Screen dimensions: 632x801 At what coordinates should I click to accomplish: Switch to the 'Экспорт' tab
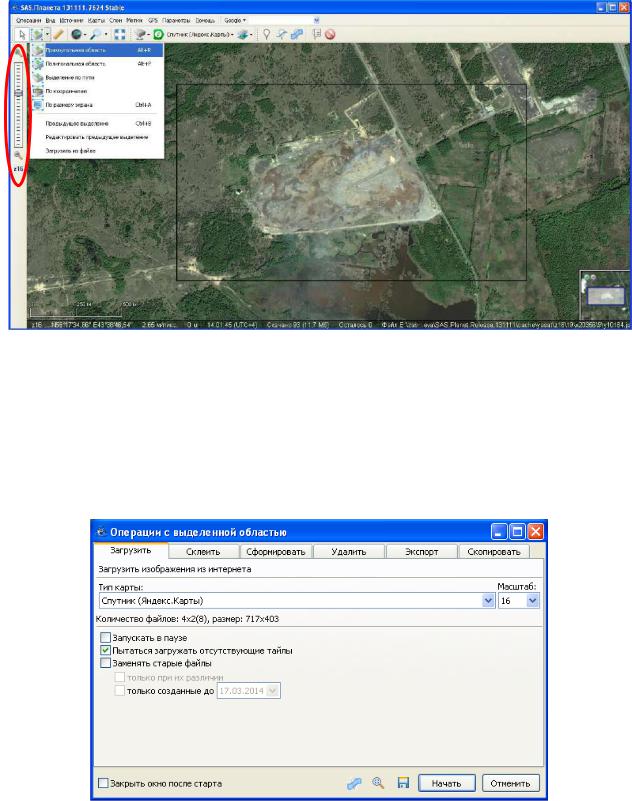coord(422,552)
